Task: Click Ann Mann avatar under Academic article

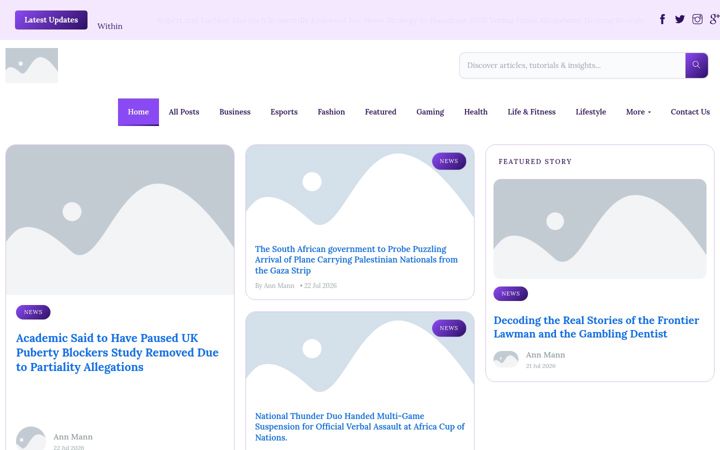Action: click(31, 439)
